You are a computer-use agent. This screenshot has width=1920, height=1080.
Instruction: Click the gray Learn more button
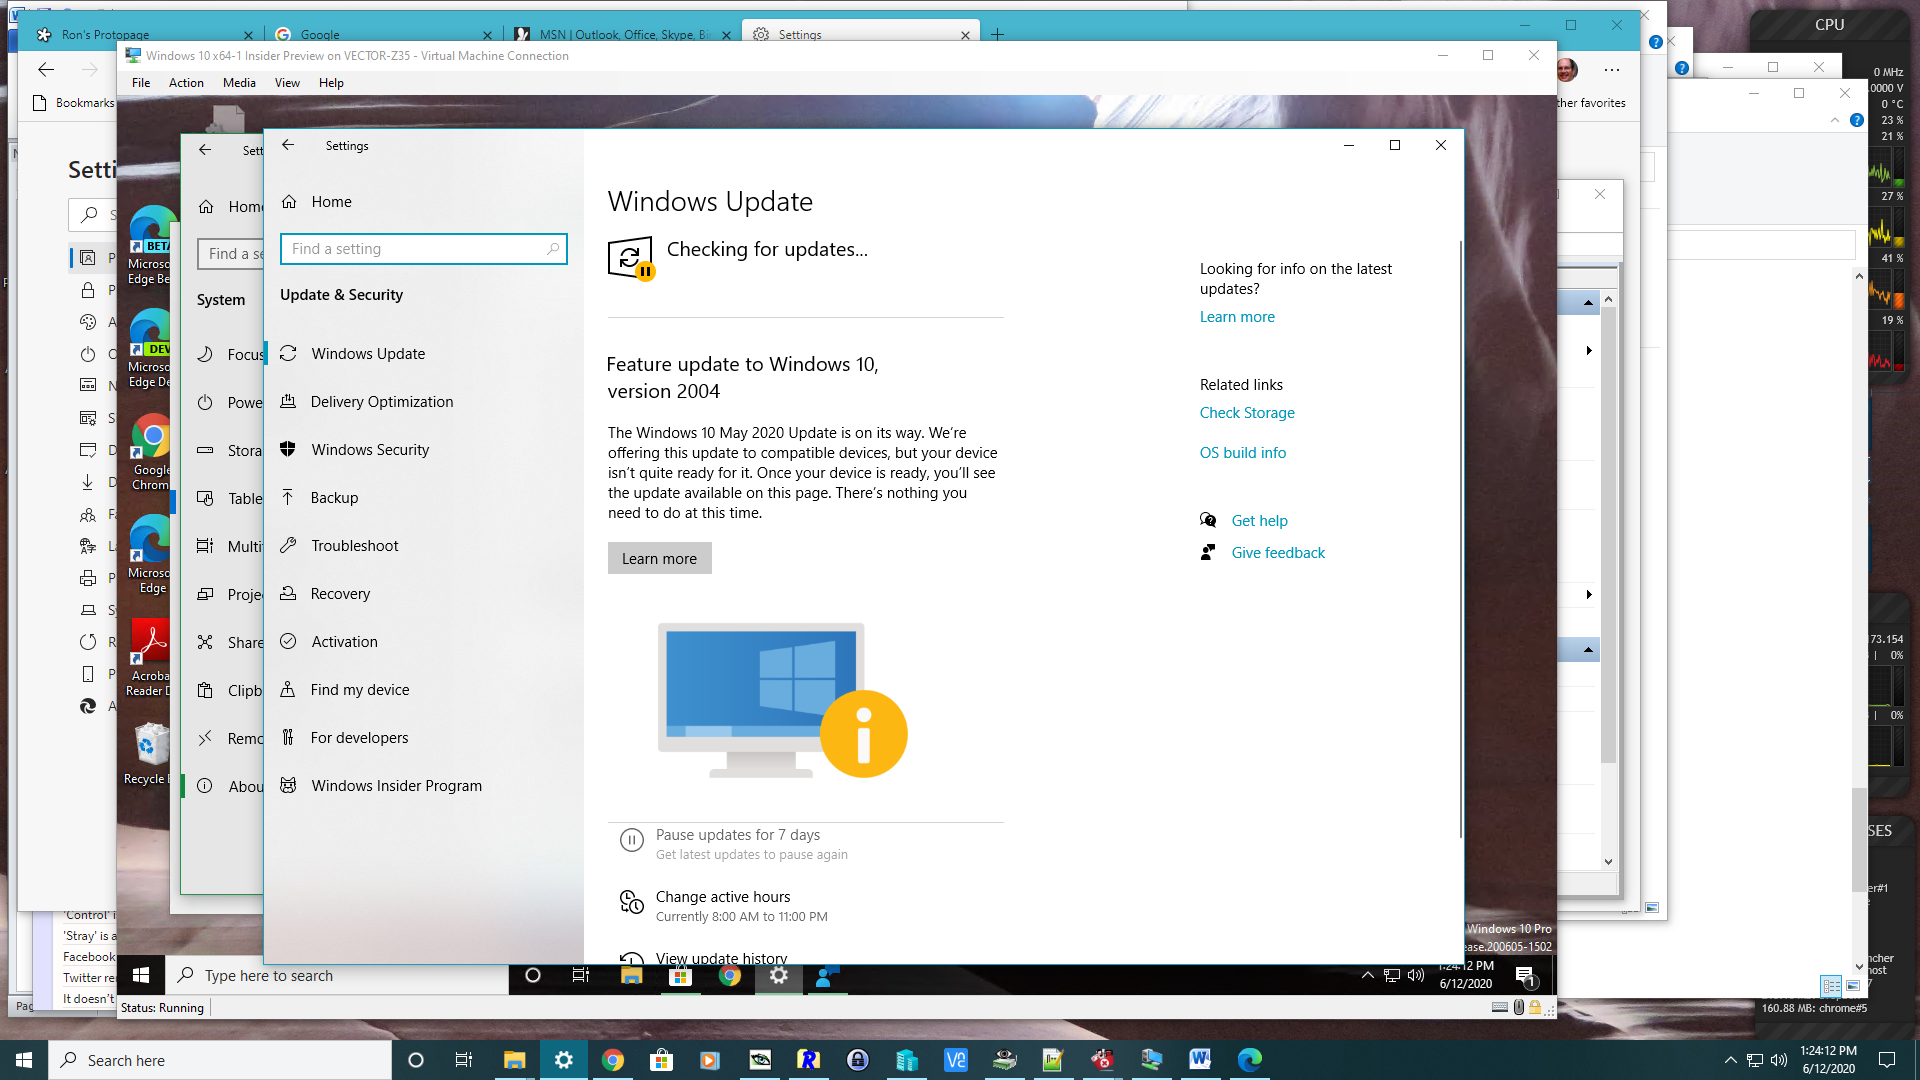(x=659, y=558)
